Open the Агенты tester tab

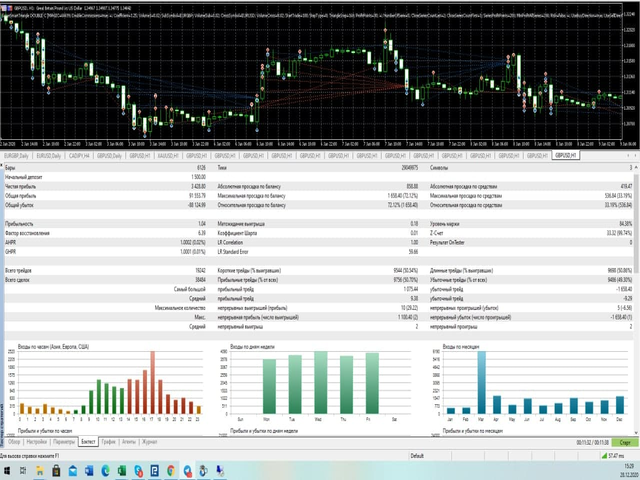click(129, 442)
